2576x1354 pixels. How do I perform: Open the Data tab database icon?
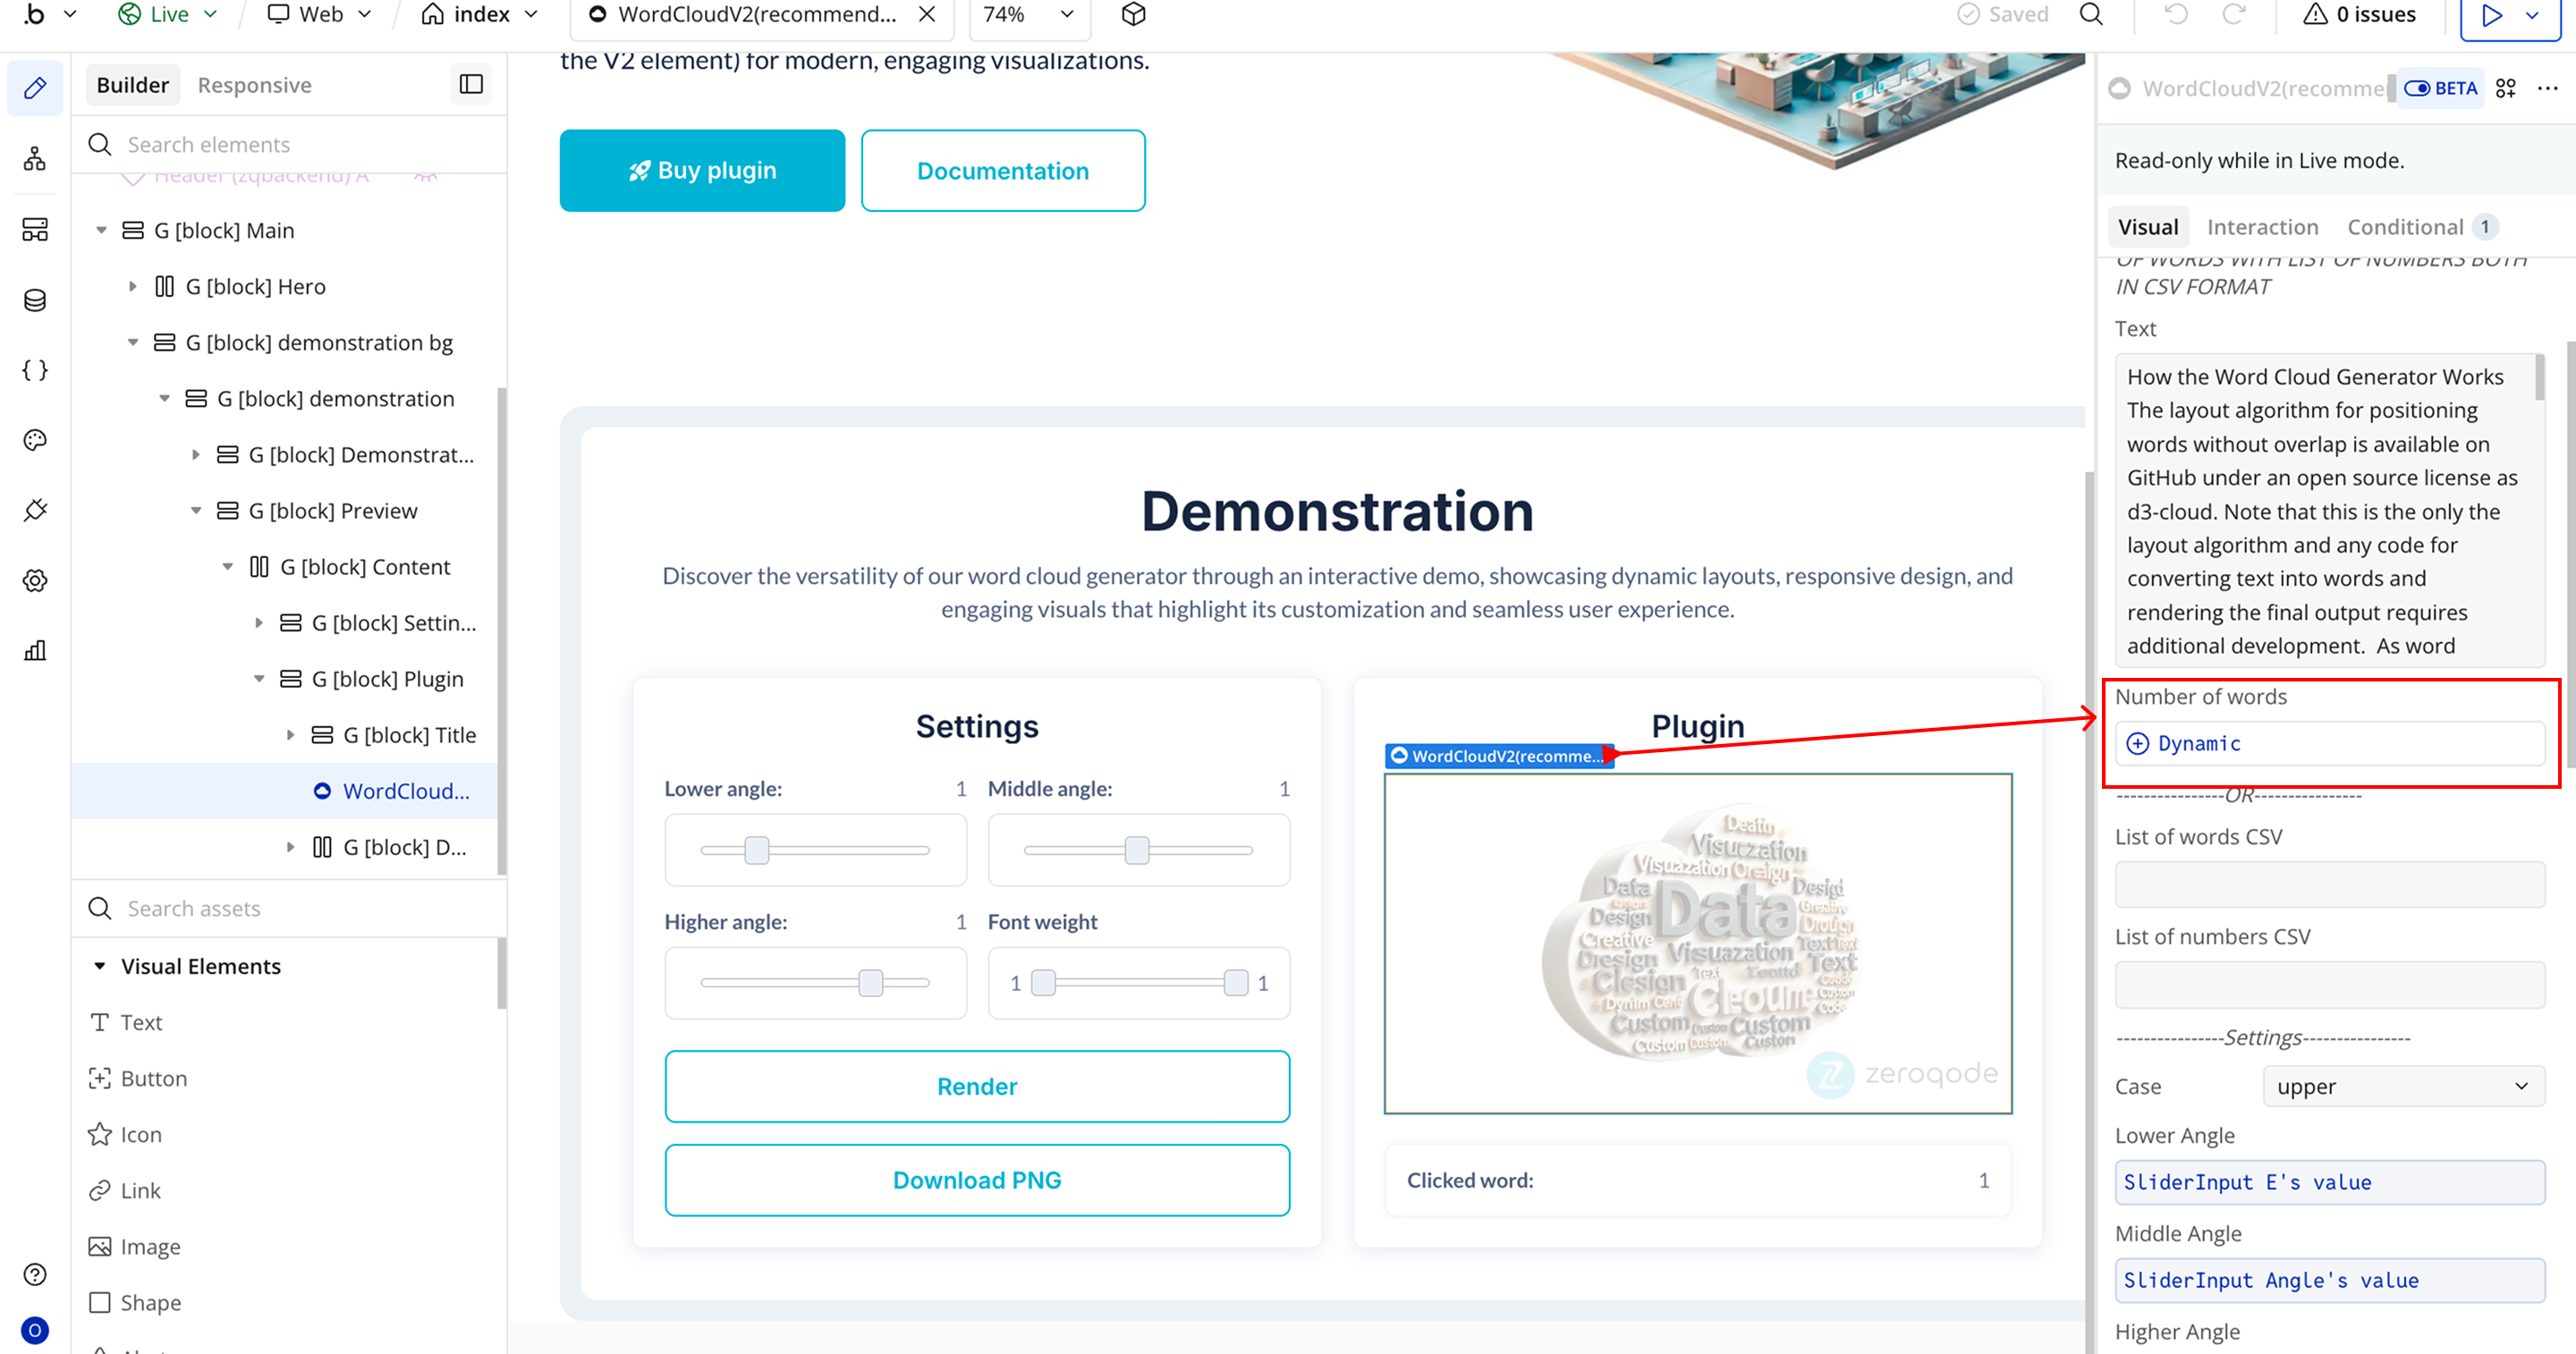[x=35, y=300]
